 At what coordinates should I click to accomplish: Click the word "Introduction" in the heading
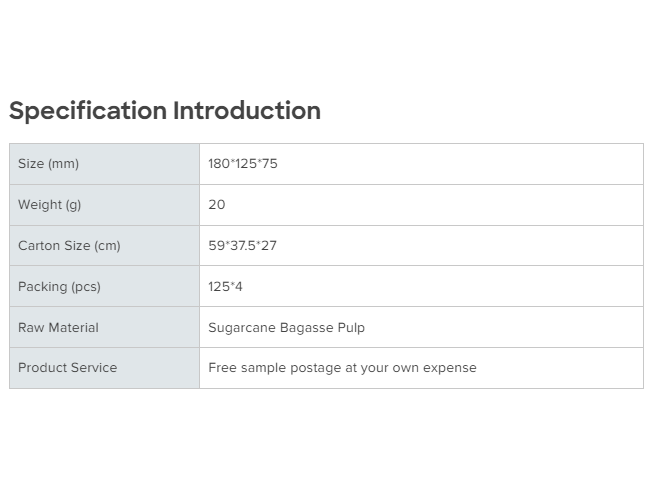coord(247,111)
